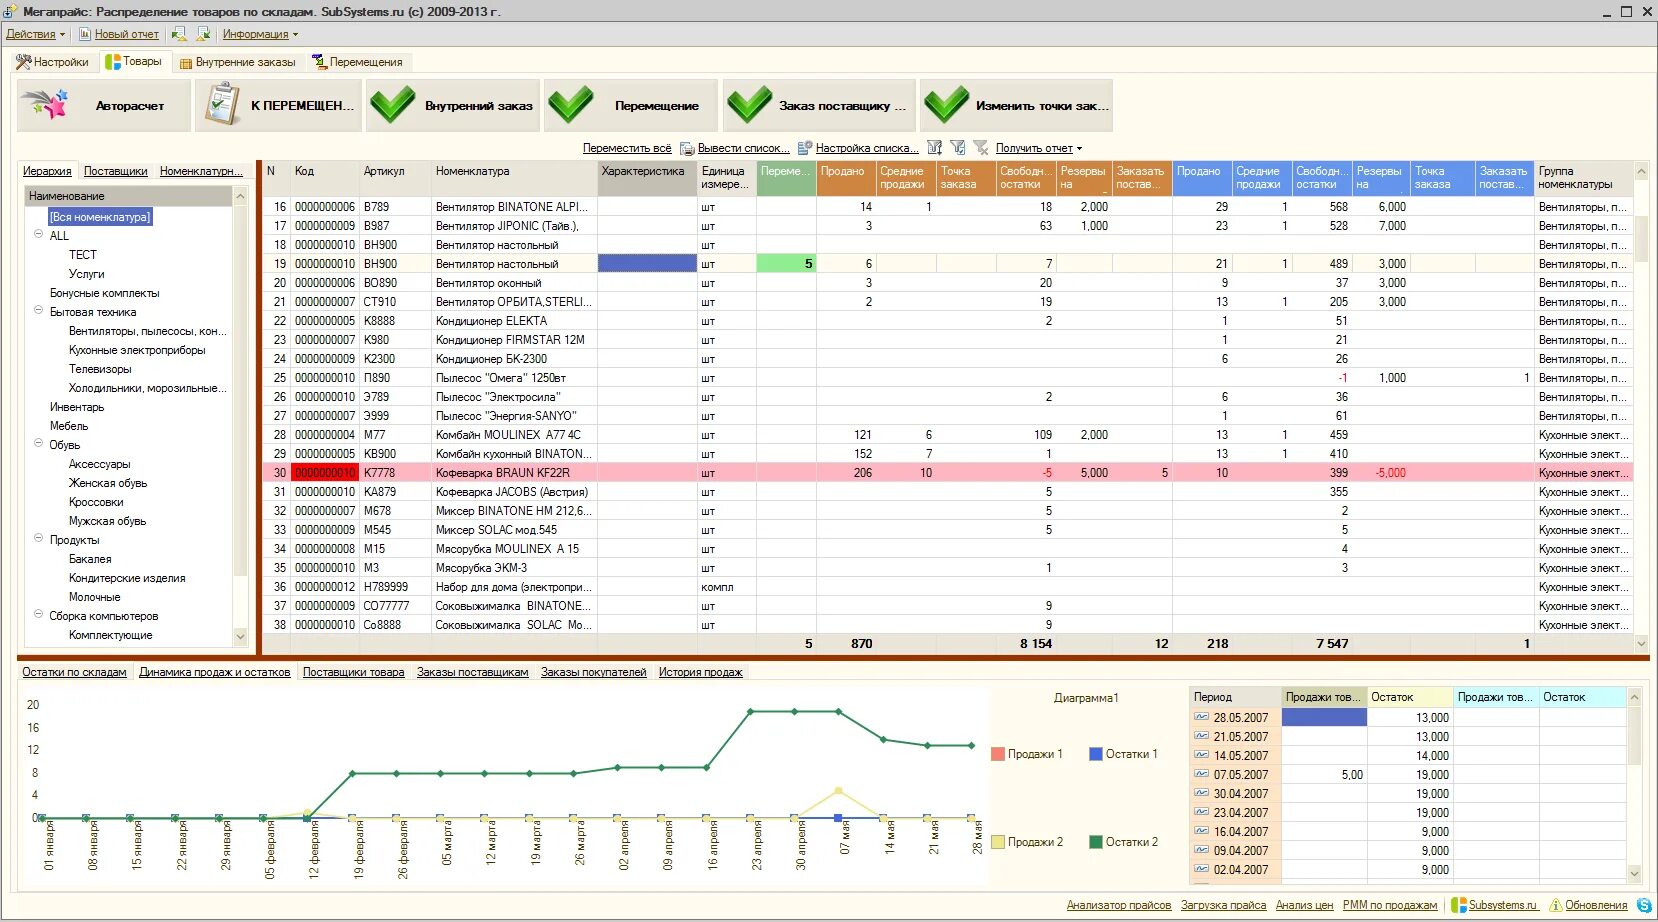Click the Изменить точки зак... button
Viewport: 1658px width, 922px height.
[x=1016, y=105]
